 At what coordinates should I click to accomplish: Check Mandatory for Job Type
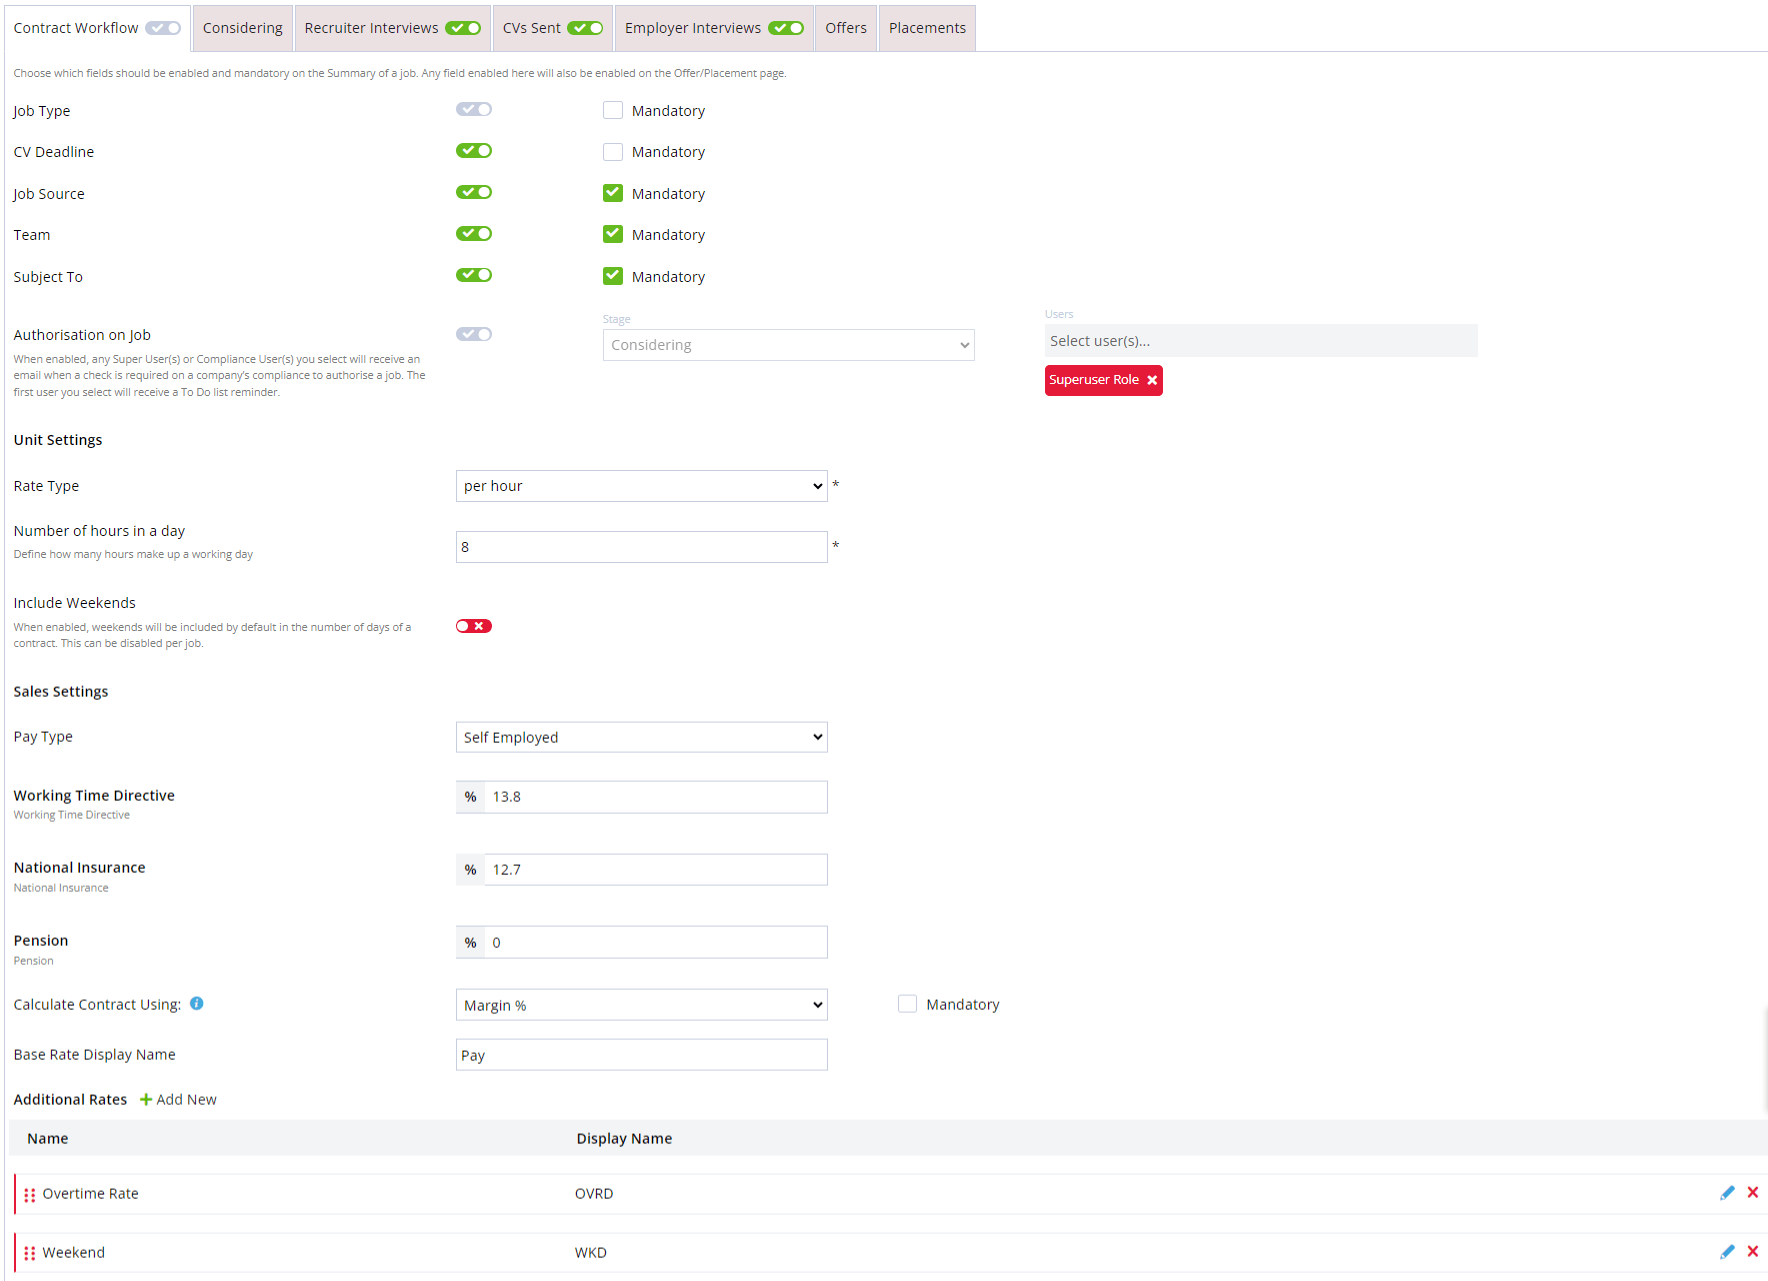(613, 109)
